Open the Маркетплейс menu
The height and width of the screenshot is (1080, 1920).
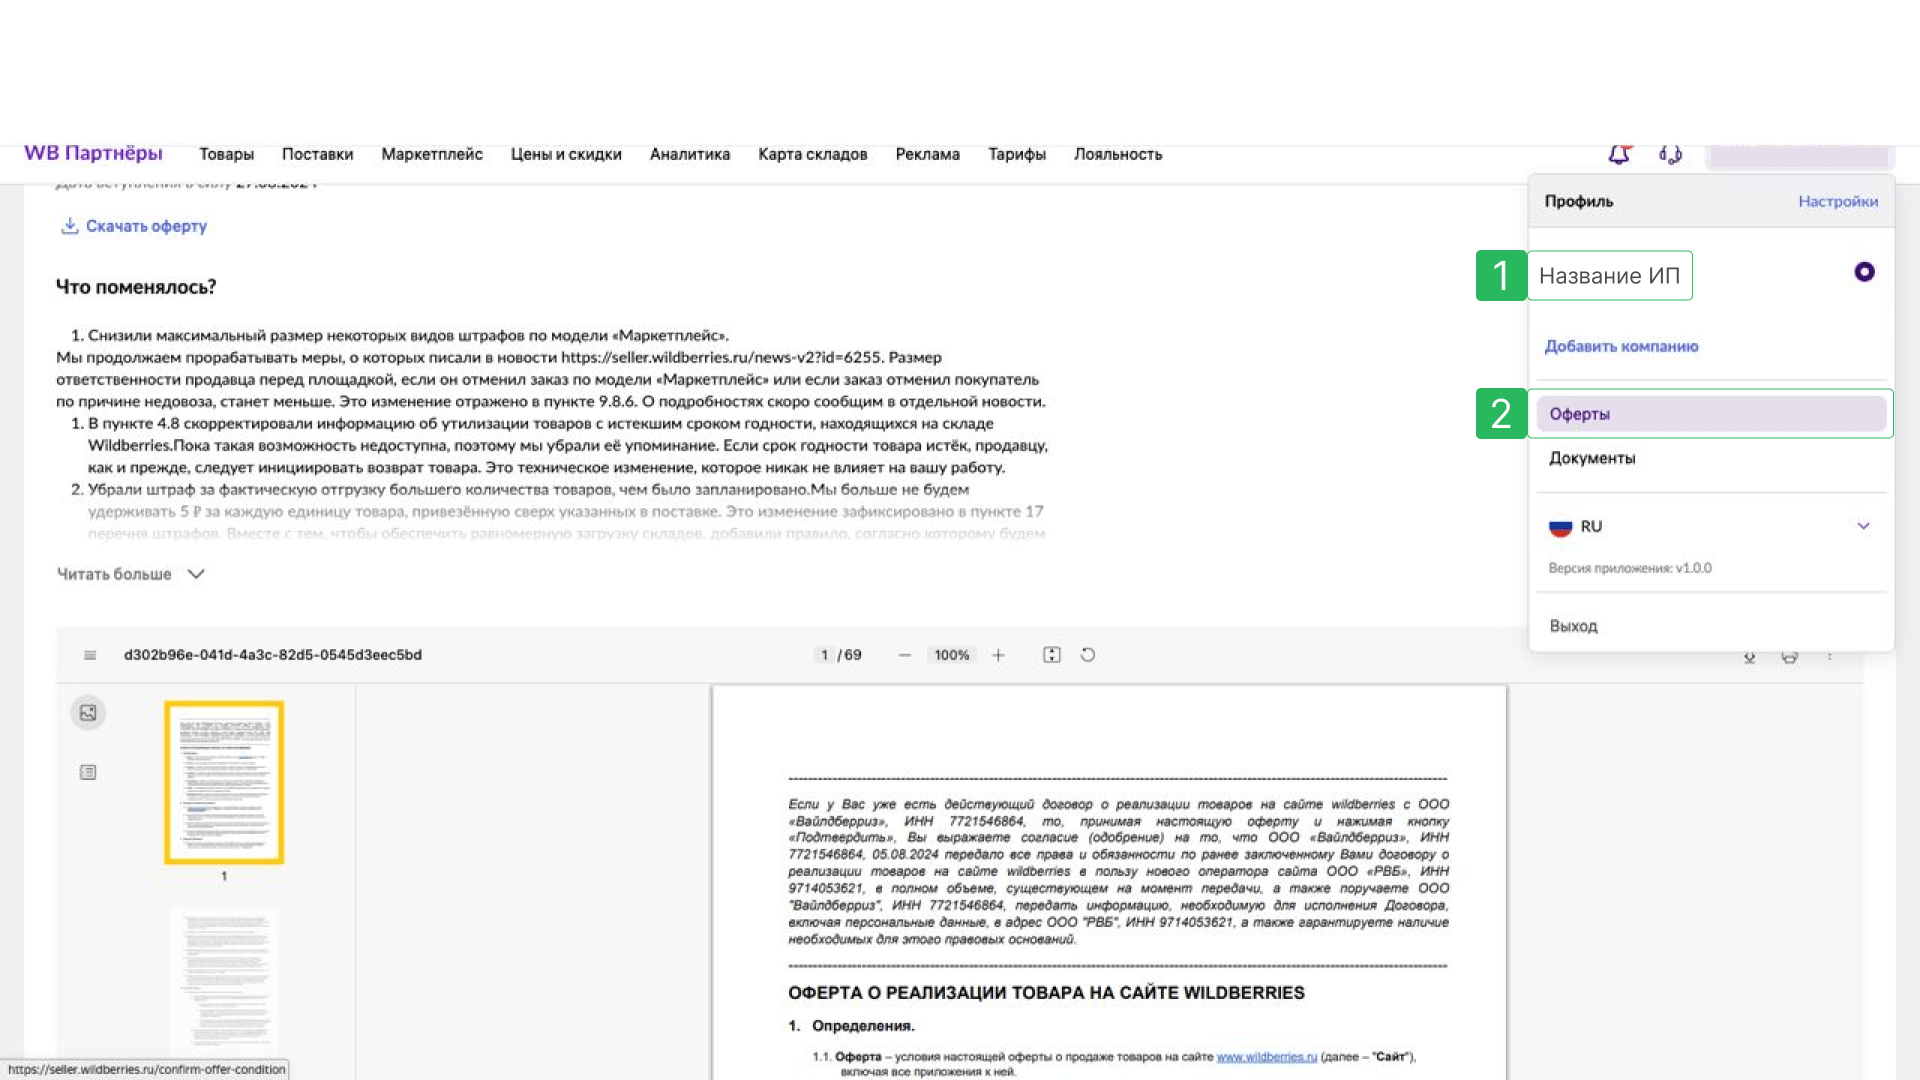432,154
